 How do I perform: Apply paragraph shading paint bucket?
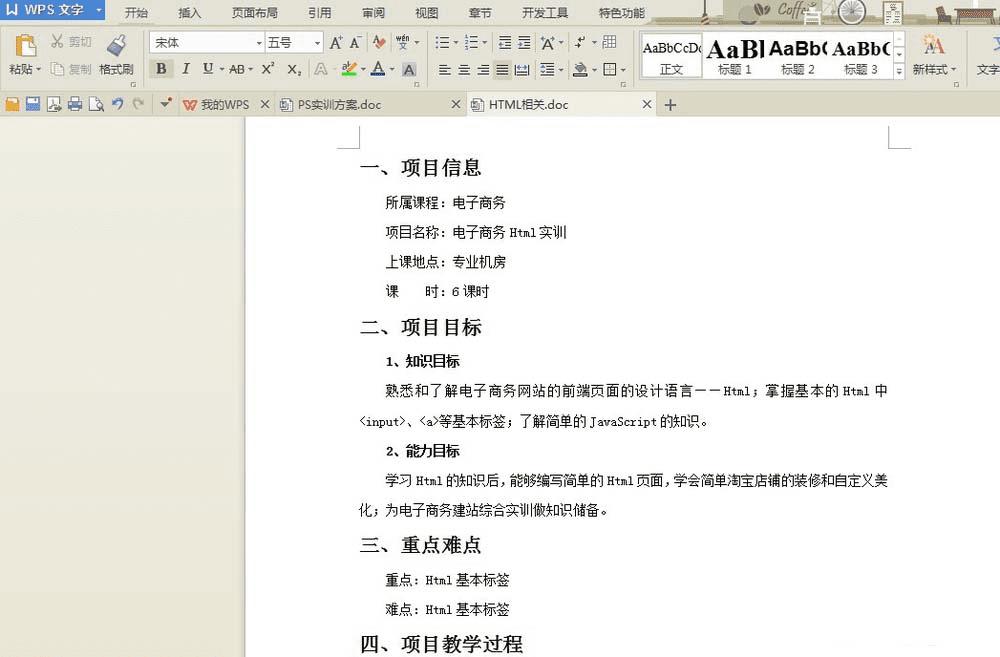(x=580, y=69)
